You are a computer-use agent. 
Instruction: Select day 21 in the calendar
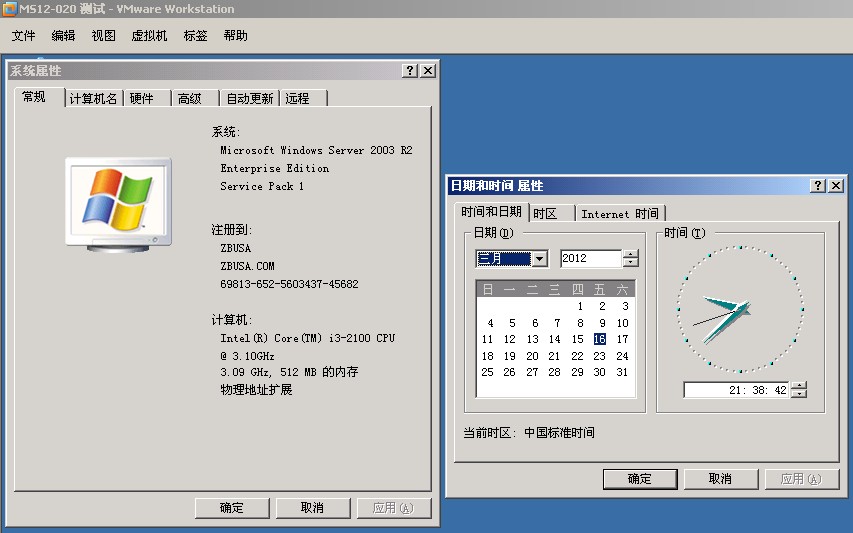[554, 356]
